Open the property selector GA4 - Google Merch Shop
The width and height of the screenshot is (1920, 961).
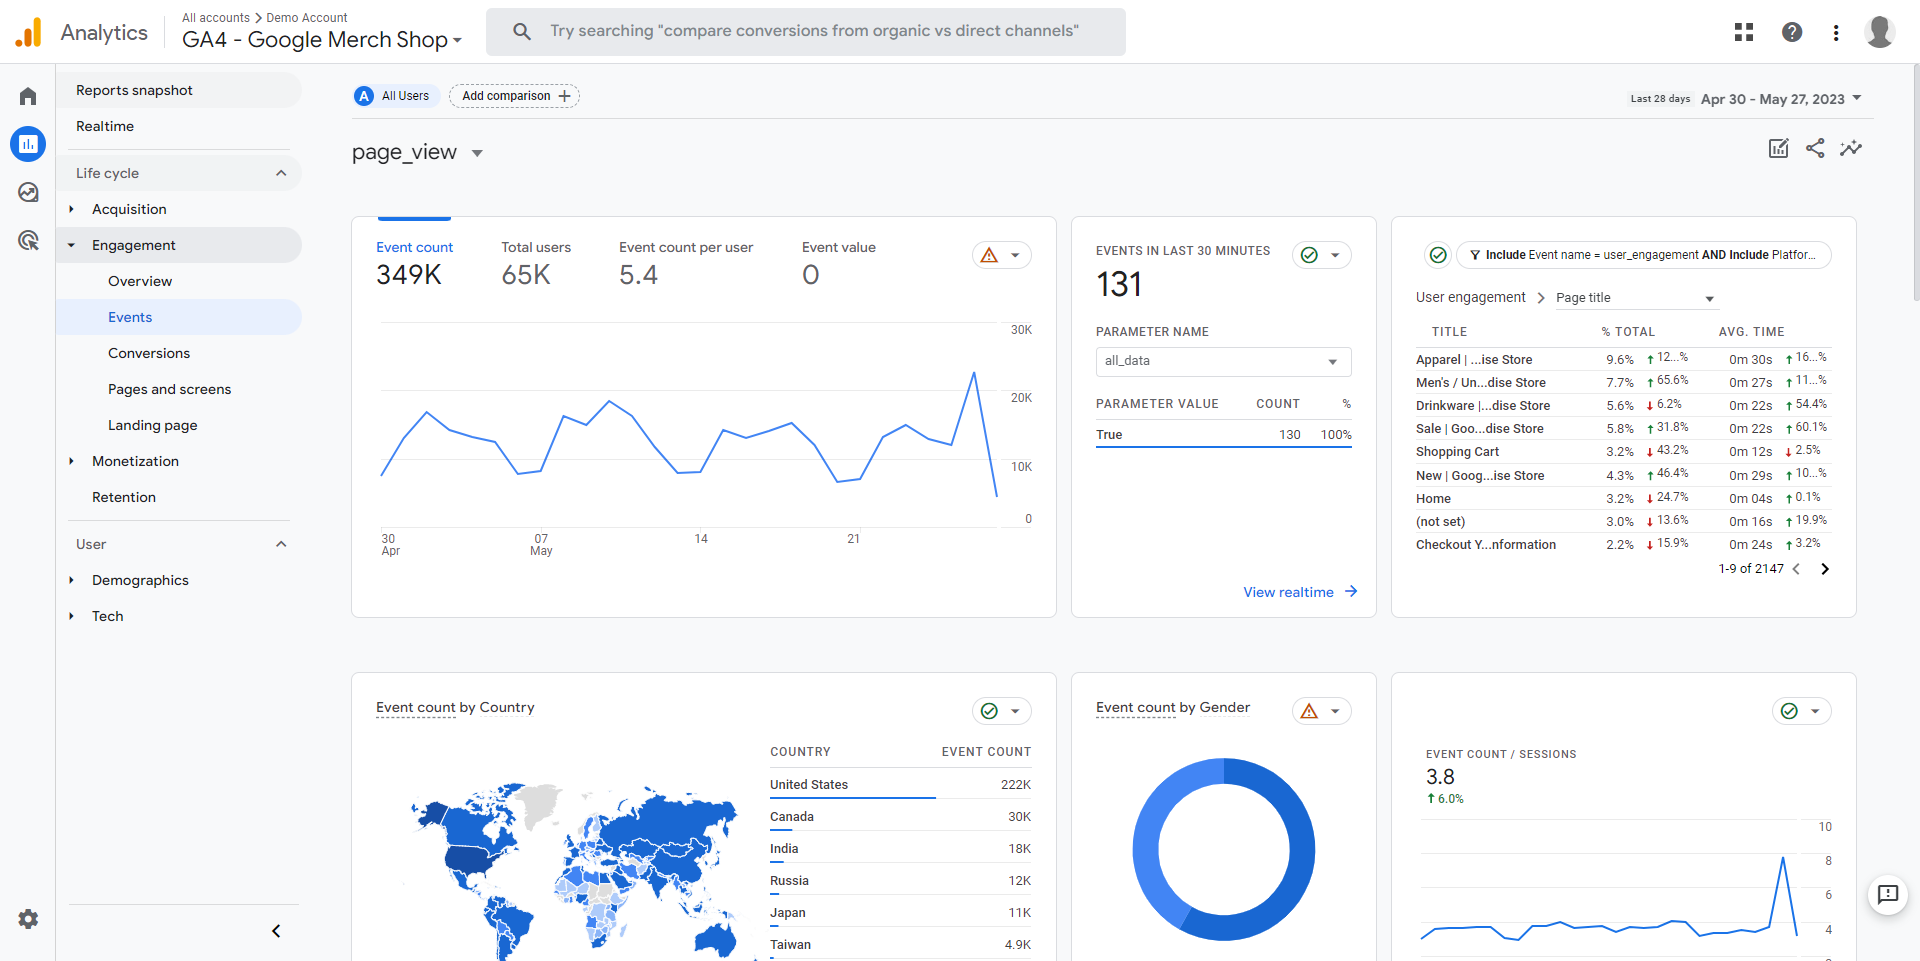pos(322,40)
